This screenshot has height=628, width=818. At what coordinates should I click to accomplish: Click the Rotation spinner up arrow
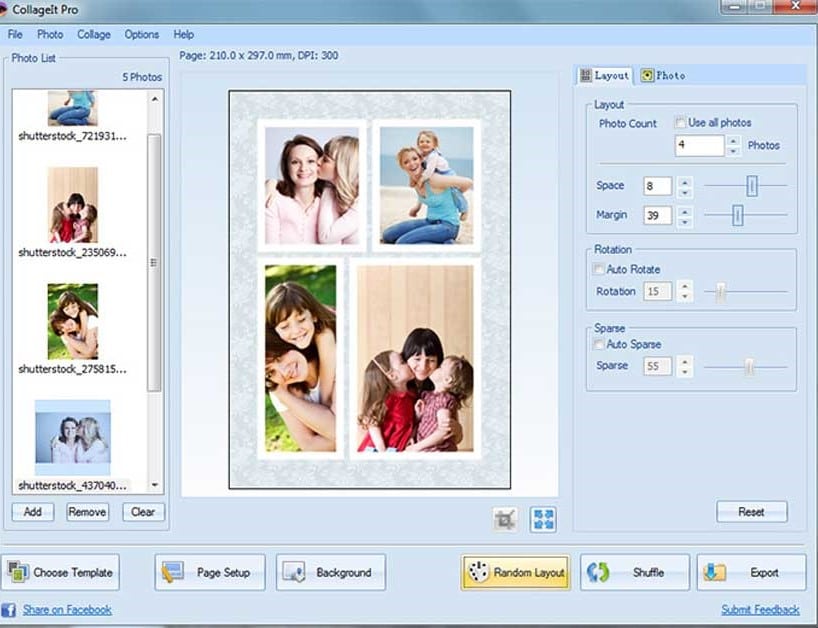click(x=684, y=286)
